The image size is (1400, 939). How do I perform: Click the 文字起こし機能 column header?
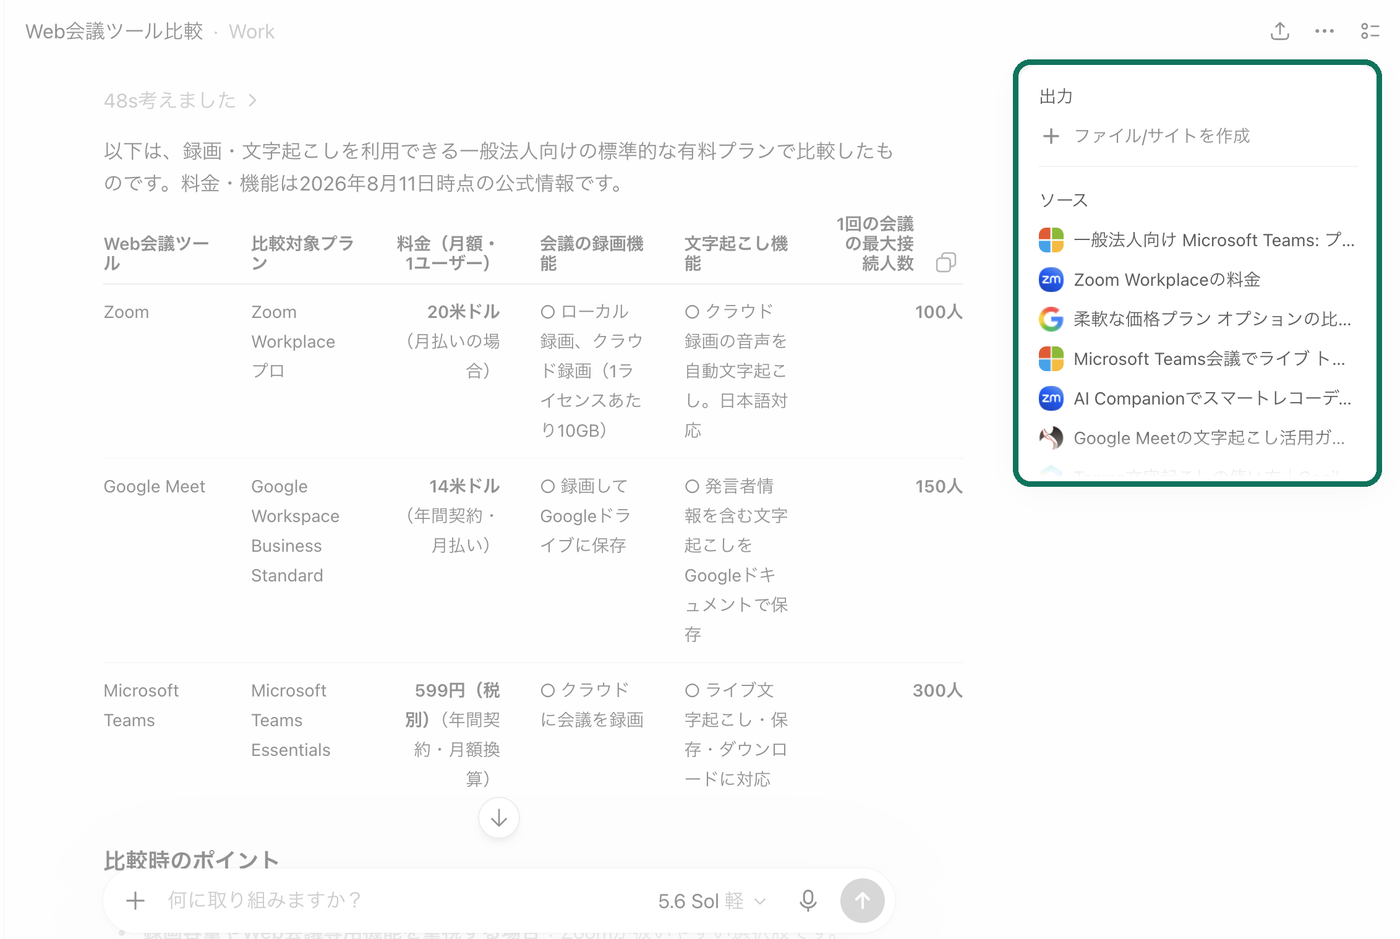[736, 253]
